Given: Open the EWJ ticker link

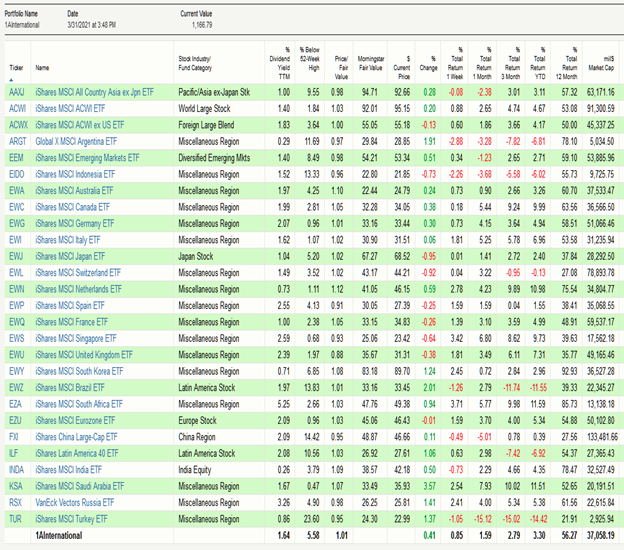Looking at the screenshot, I should point(16,256).
